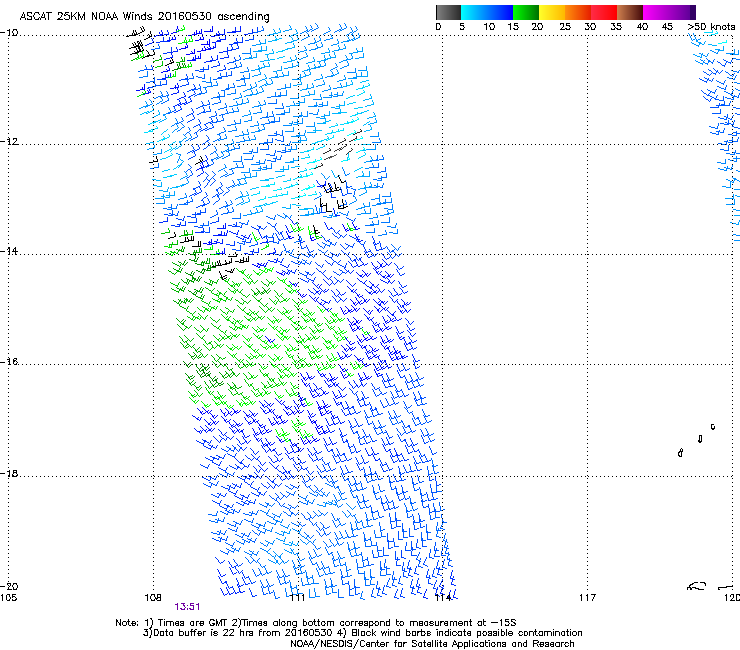This screenshot has height=650, width=740.
Task: Click the red 30-35 knots legend swatch
Action: (604, 12)
